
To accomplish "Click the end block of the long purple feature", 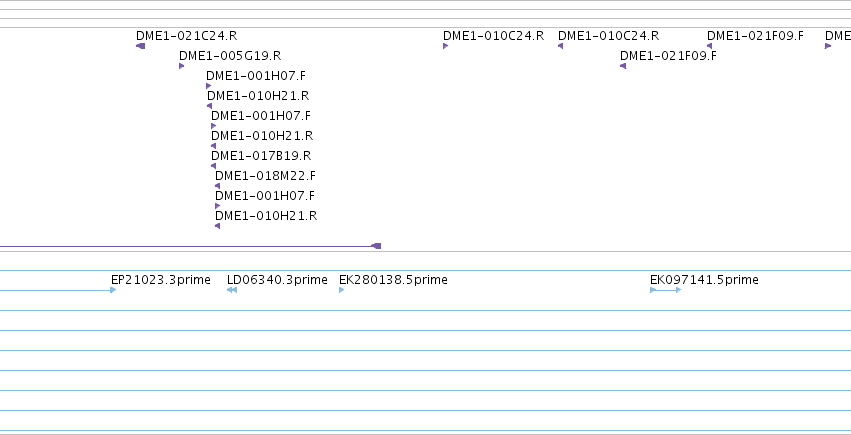I will (376, 246).
